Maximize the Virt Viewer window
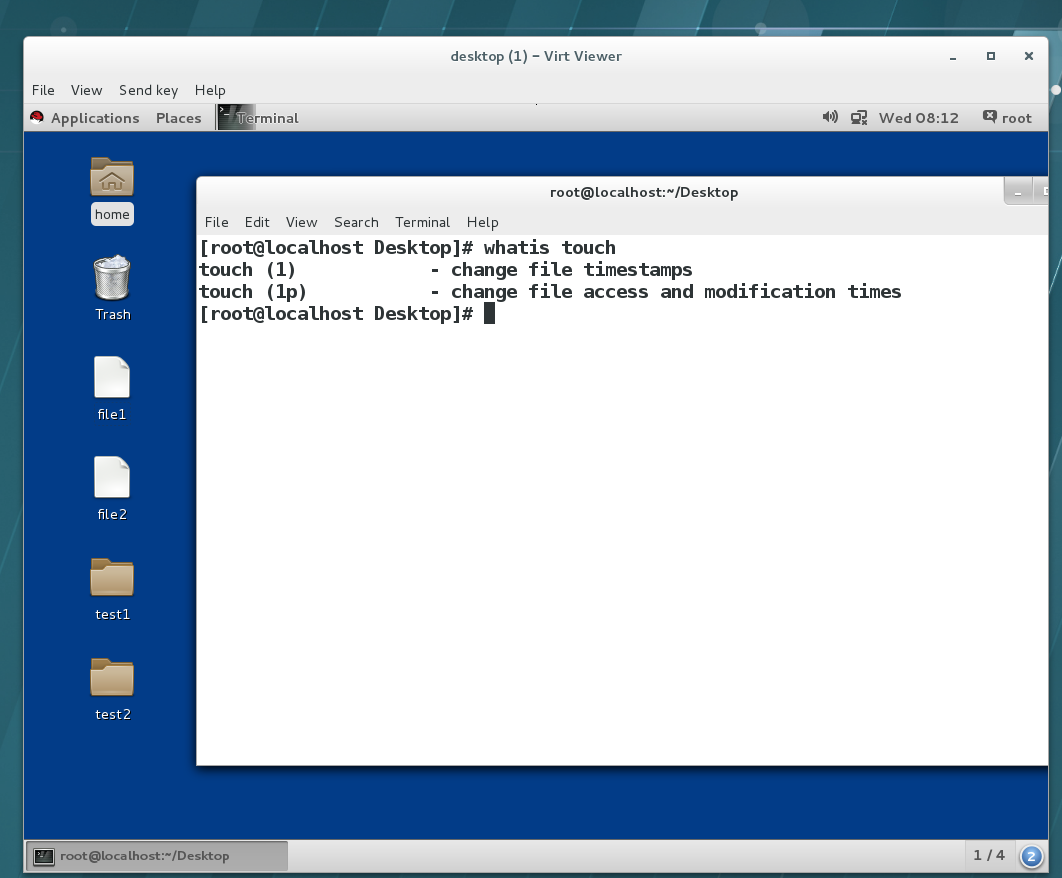 [991, 56]
